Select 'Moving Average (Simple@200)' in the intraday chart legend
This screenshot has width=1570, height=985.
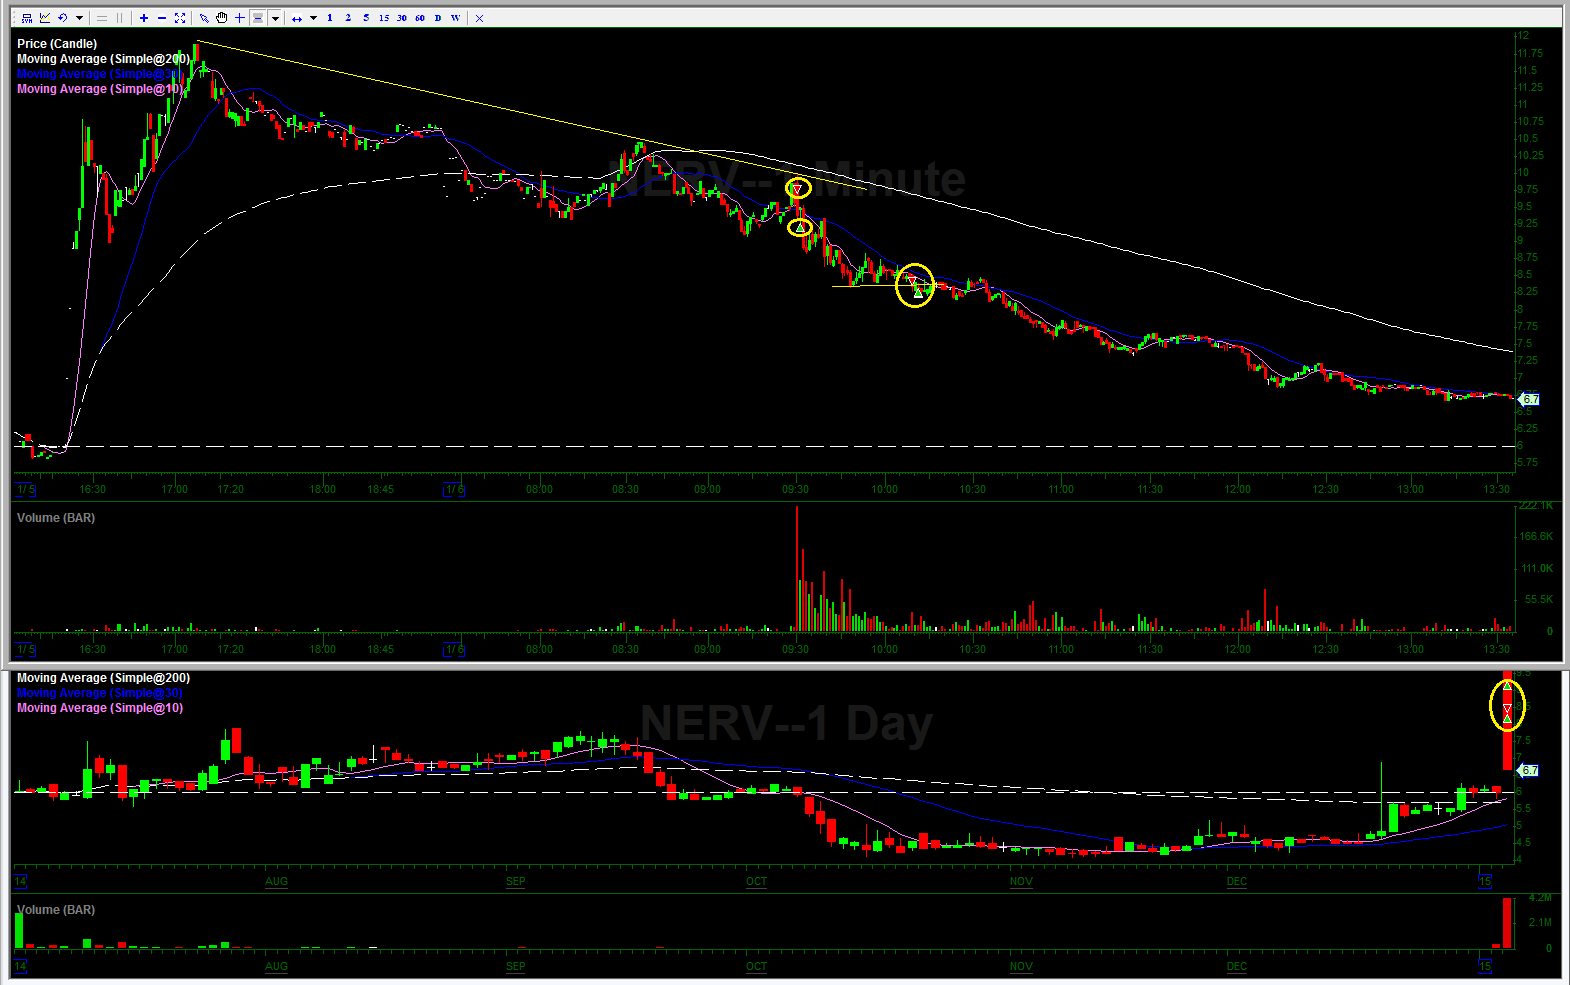(103, 59)
